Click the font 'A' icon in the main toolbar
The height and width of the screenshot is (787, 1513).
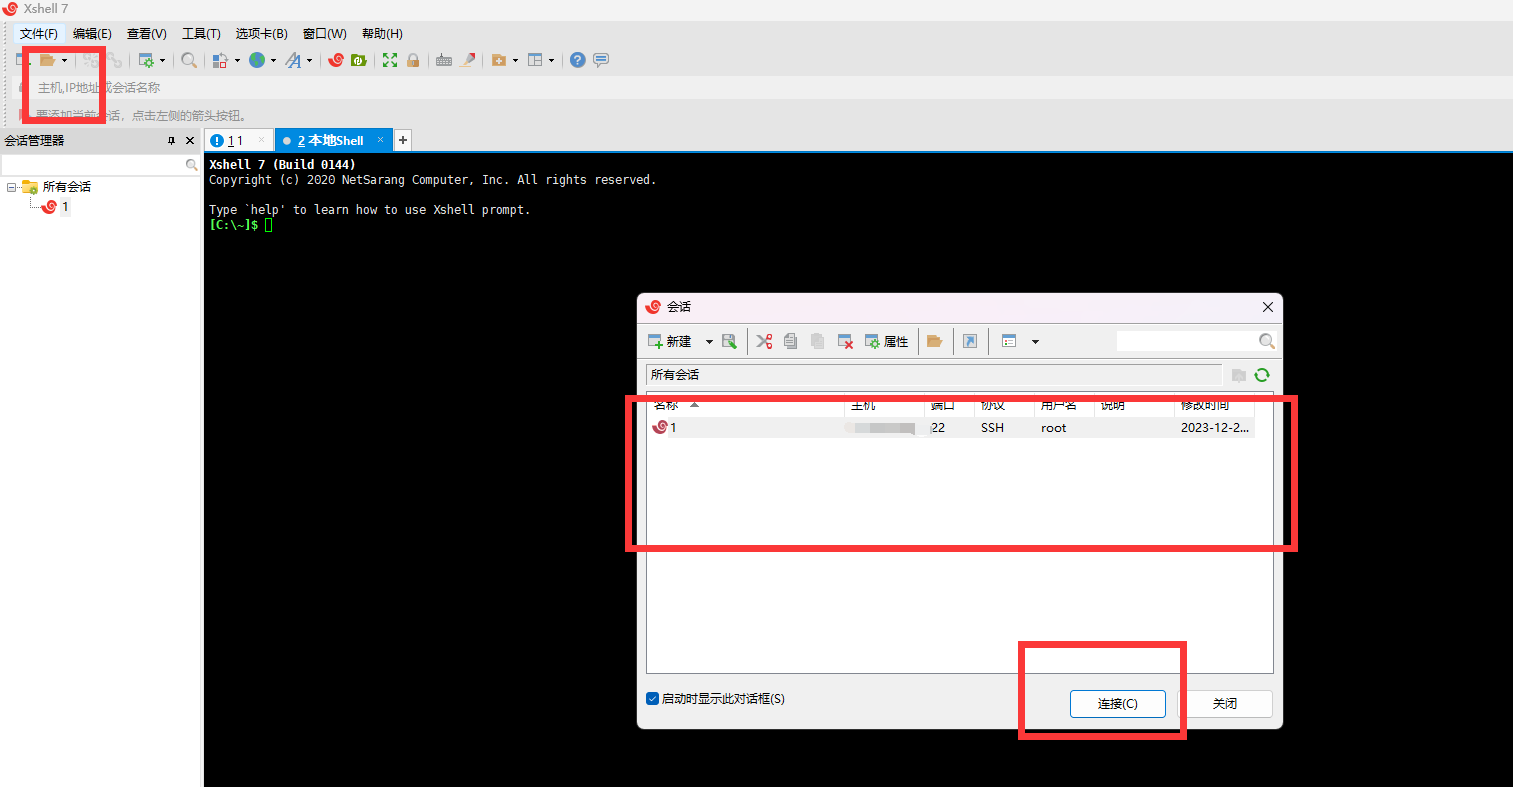pos(293,60)
